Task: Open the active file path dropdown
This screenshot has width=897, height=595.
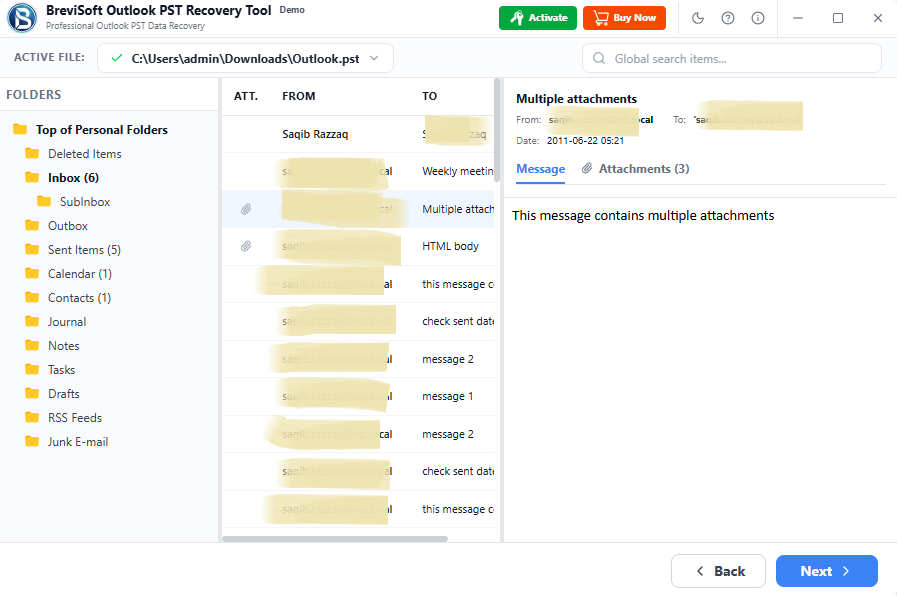Action: coord(245,58)
